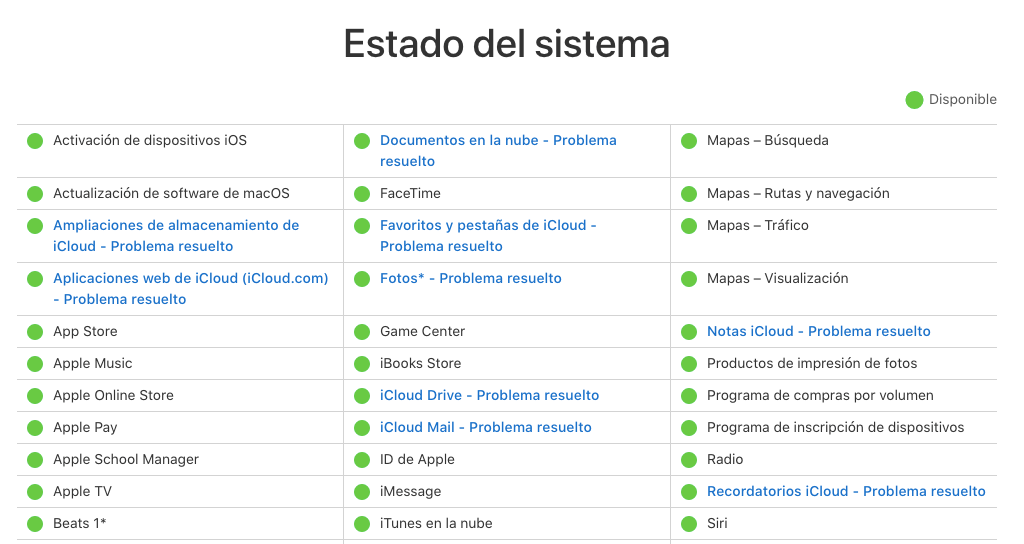Open Documentos en la nube problem details
The image size is (1024, 544).
498,151
